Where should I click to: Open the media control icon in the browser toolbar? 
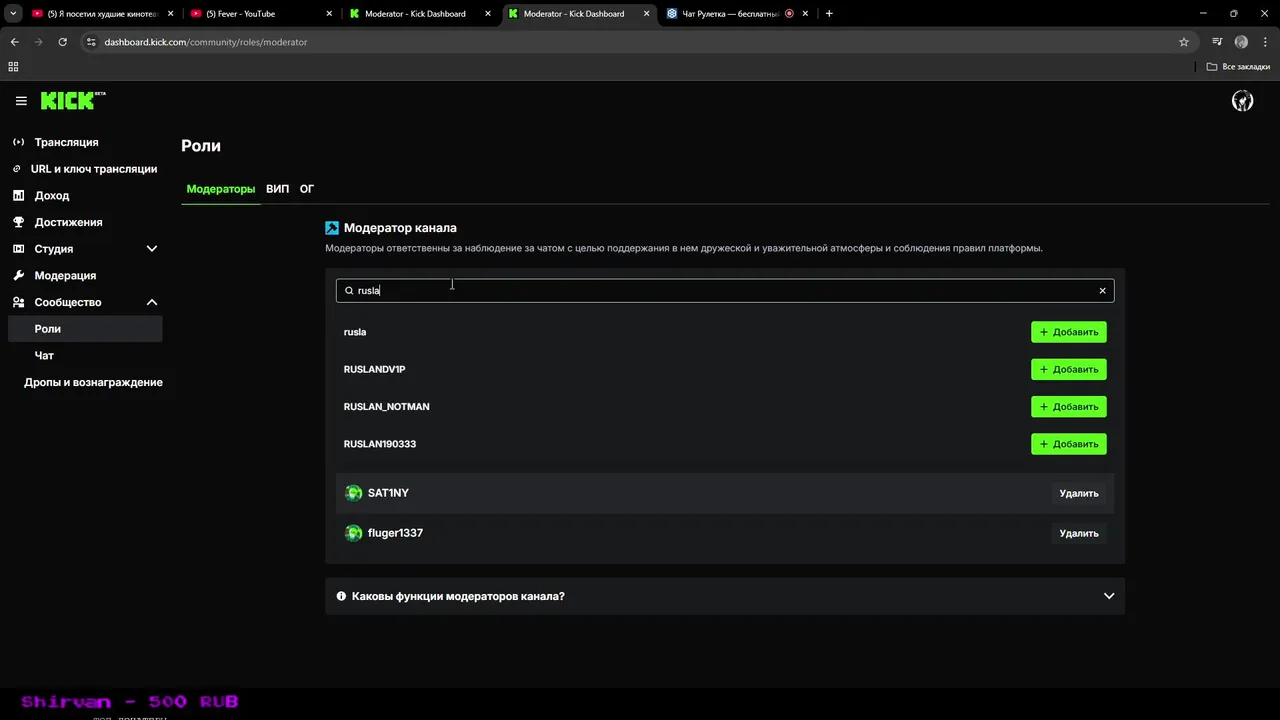click(1217, 42)
